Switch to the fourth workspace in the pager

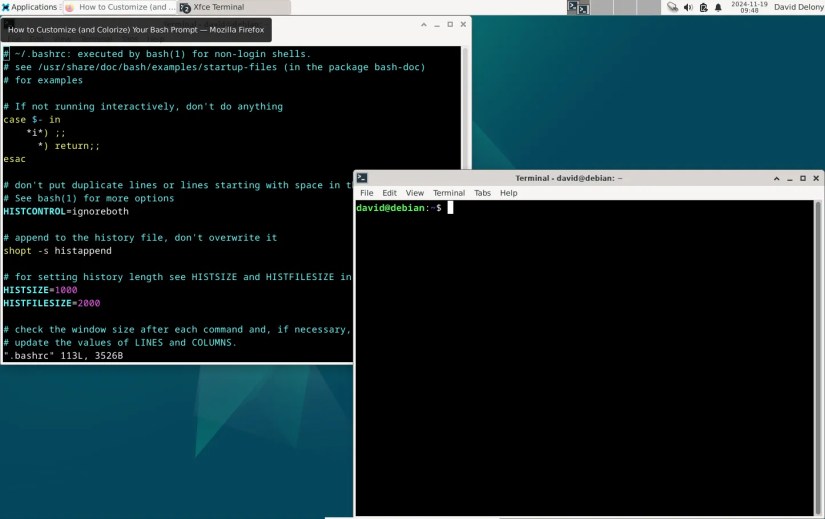pos(649,7)
